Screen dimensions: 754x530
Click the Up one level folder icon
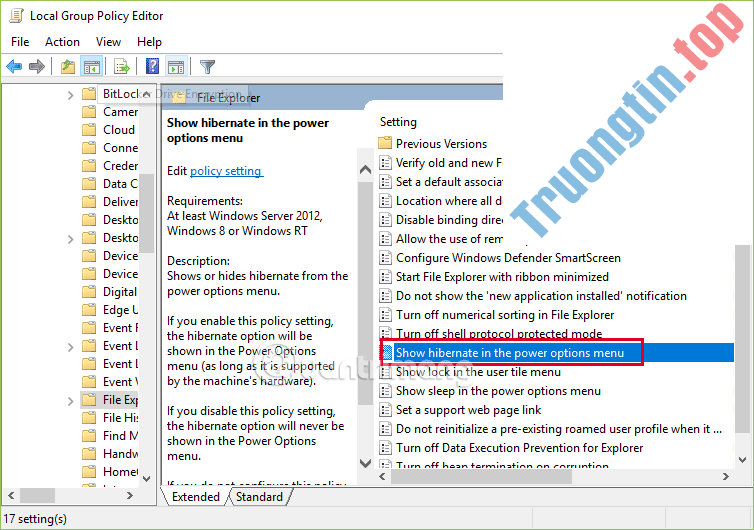pyautogui.click(x=68, y=66)
